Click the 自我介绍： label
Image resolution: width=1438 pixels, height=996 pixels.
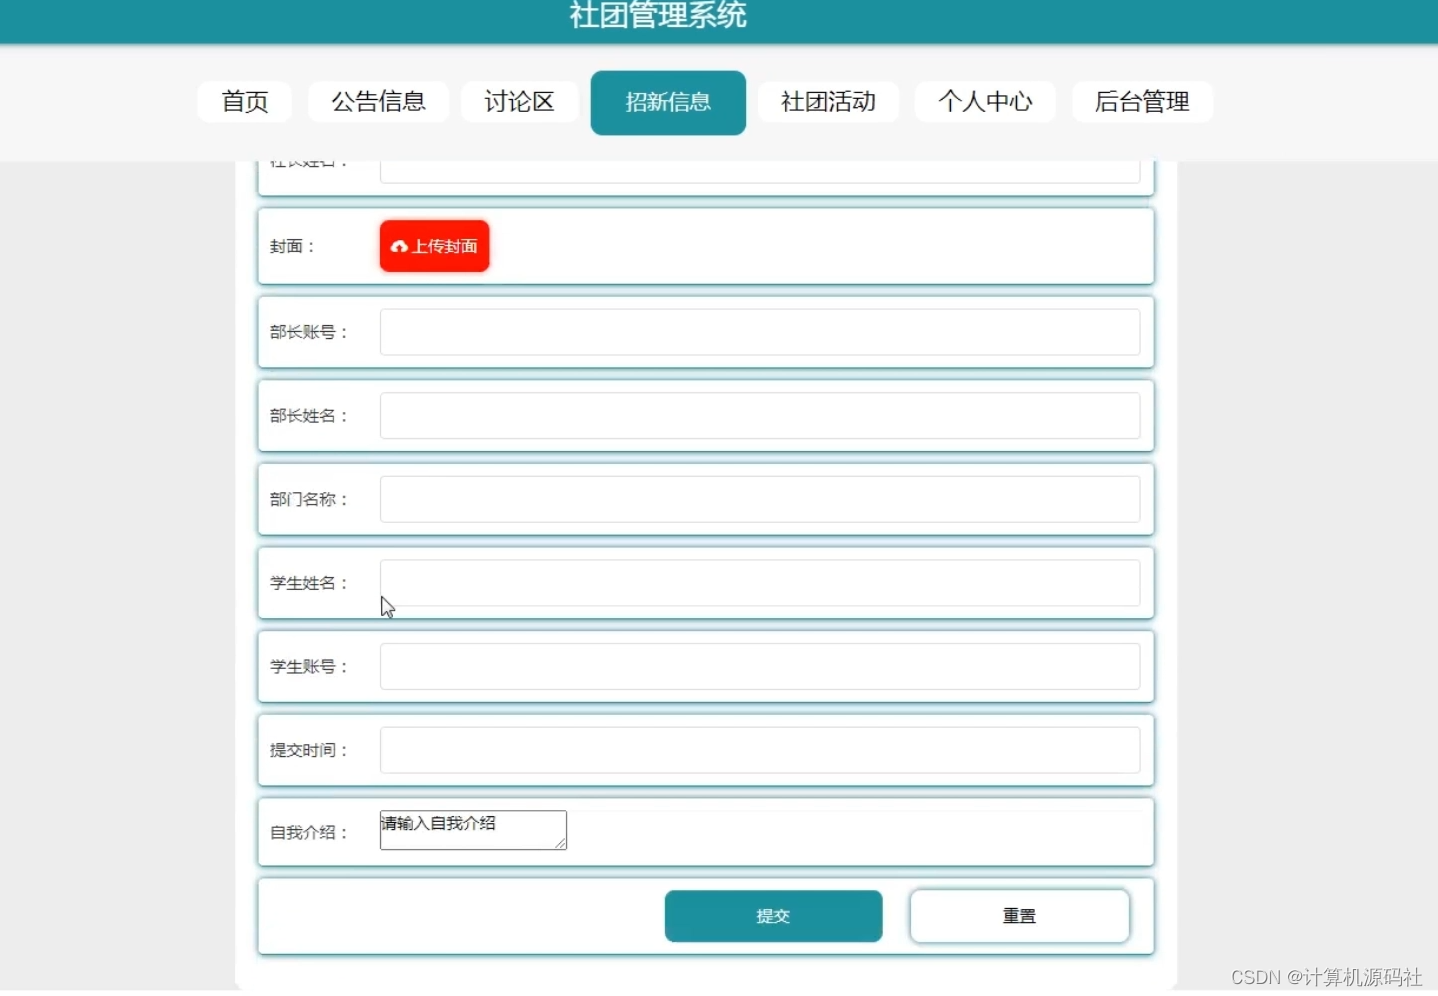(309, 832)
